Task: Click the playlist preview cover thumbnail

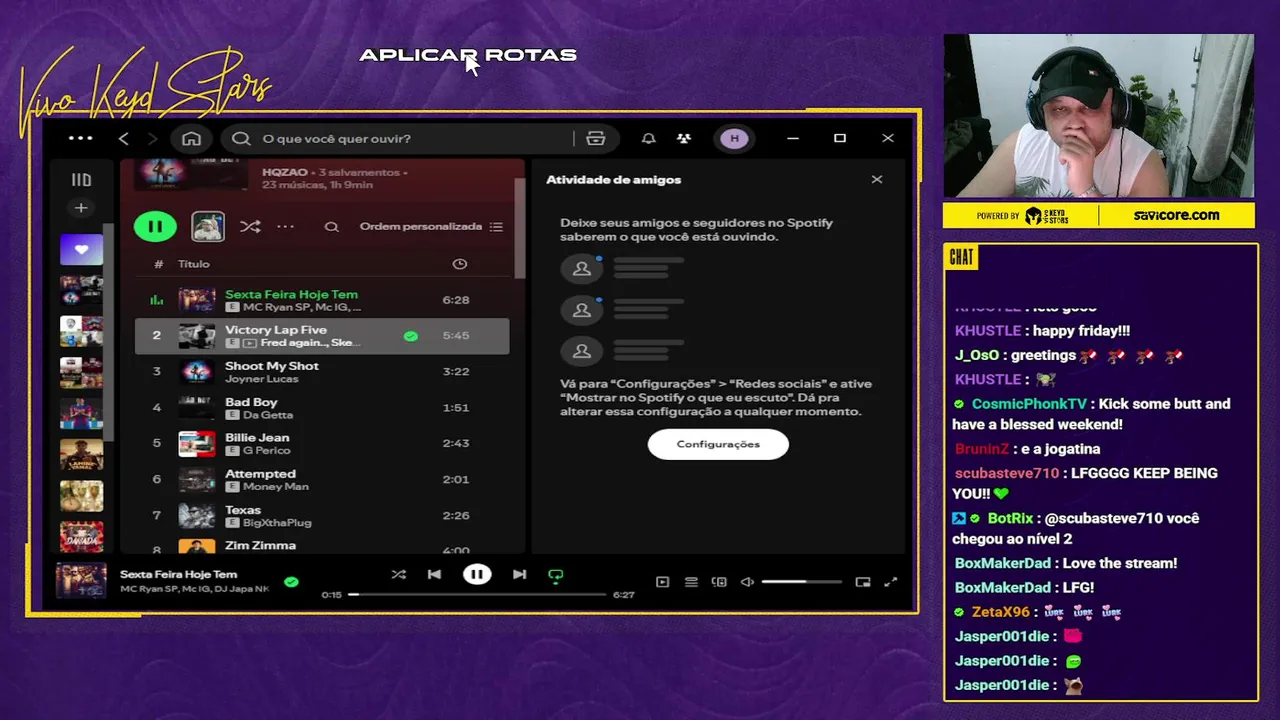Action: point(208,227)
